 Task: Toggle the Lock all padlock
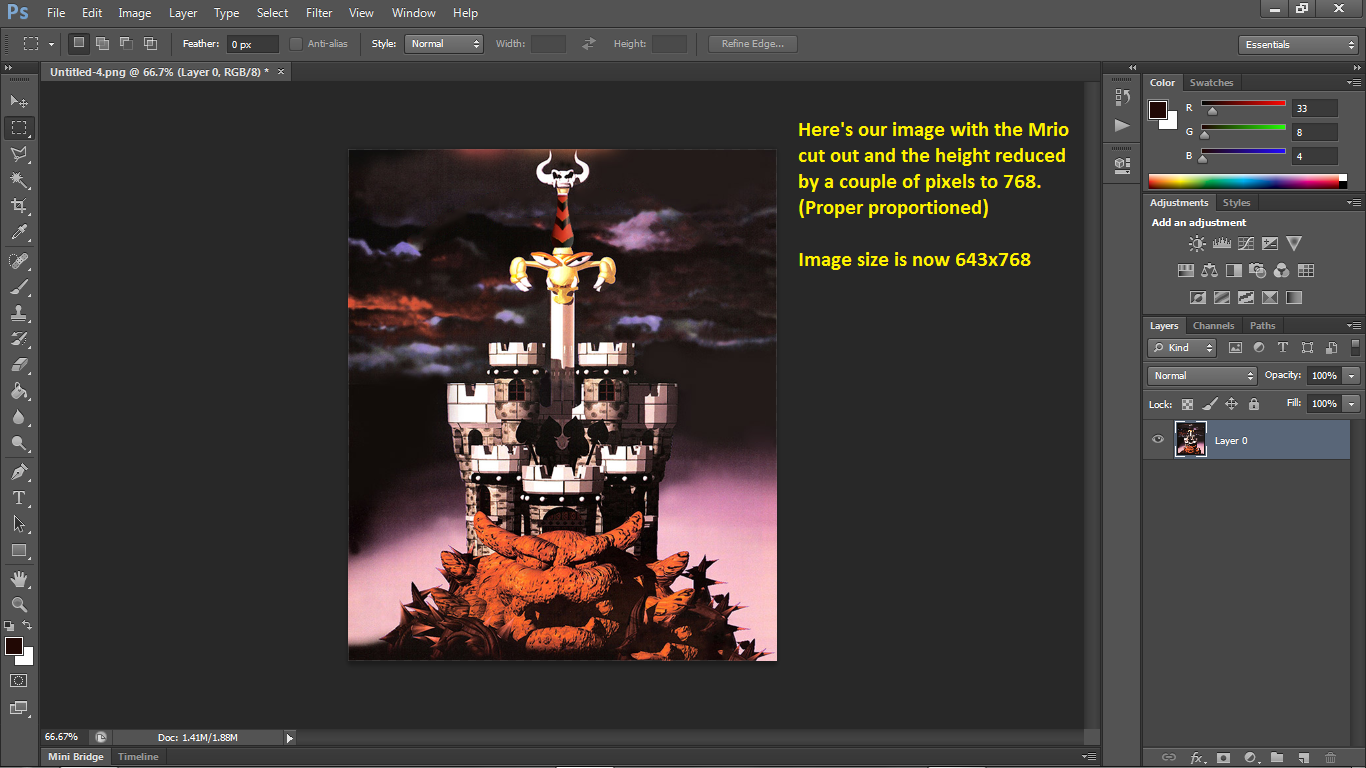(x=1253, y=404)
